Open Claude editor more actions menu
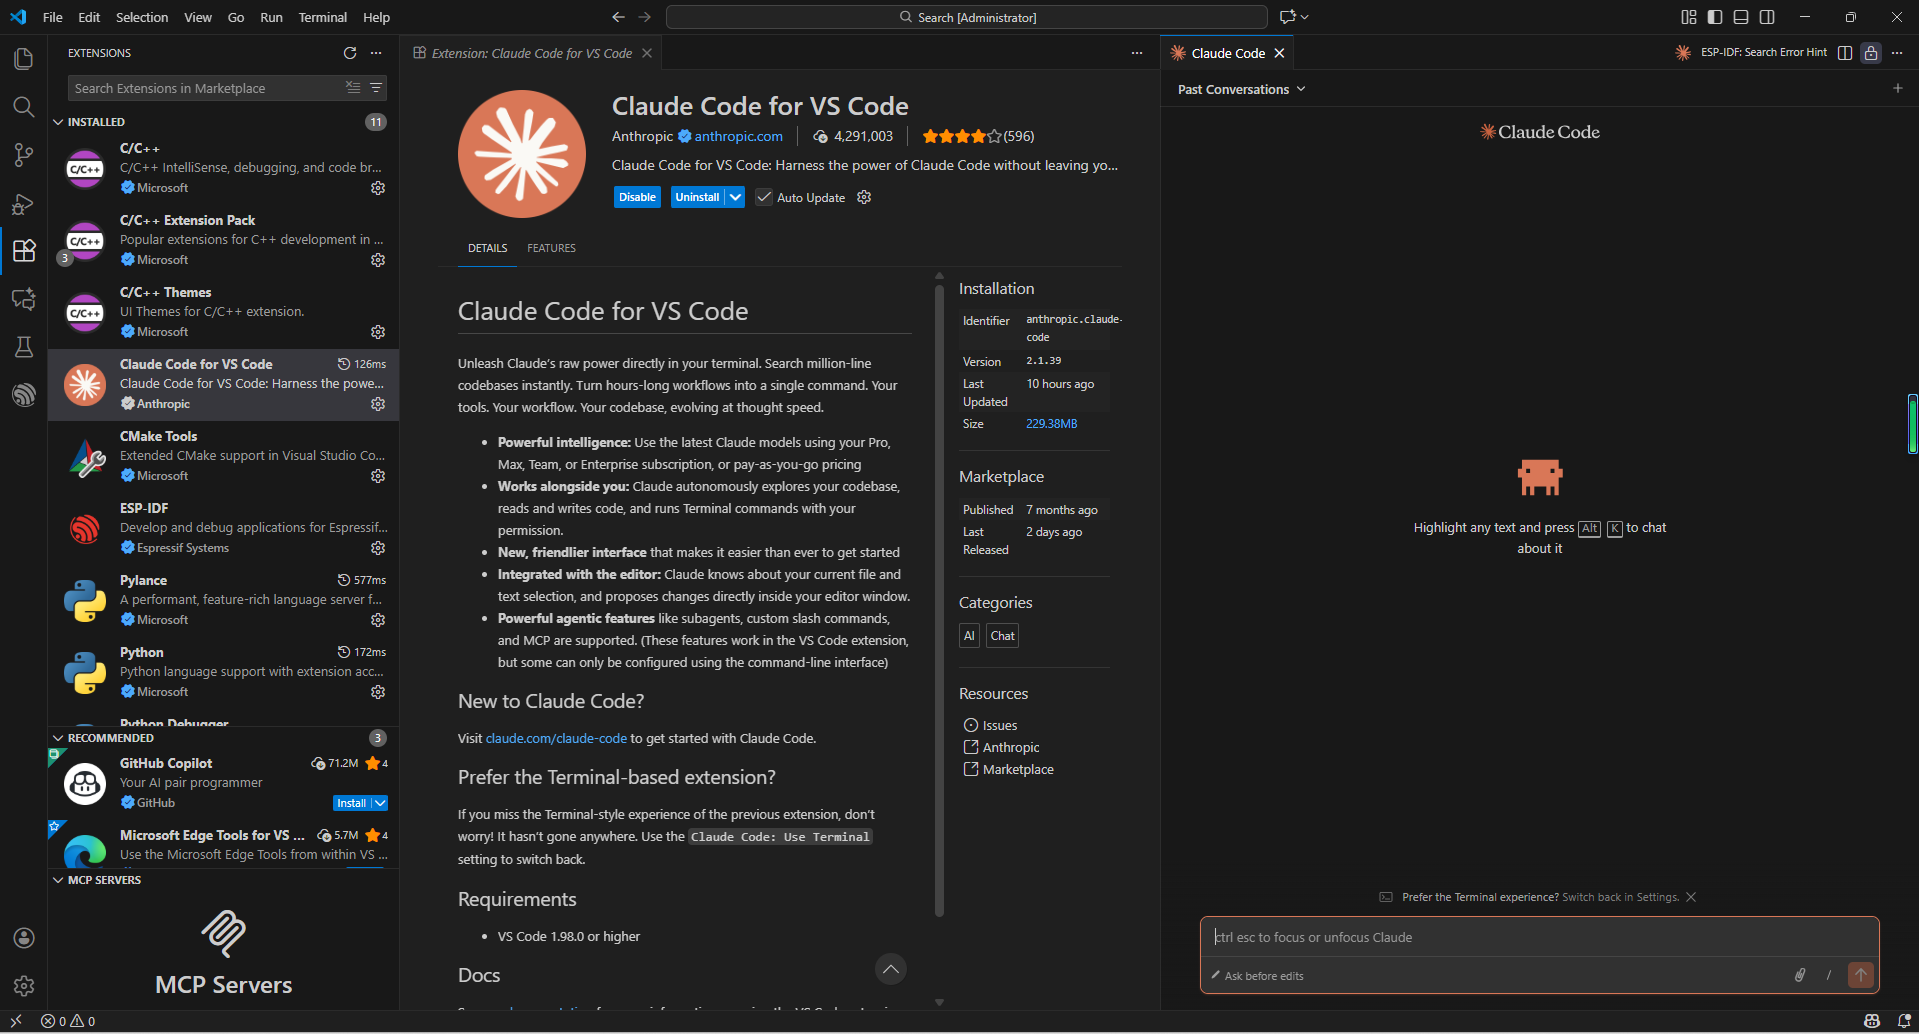 [x=1897, y=53]
